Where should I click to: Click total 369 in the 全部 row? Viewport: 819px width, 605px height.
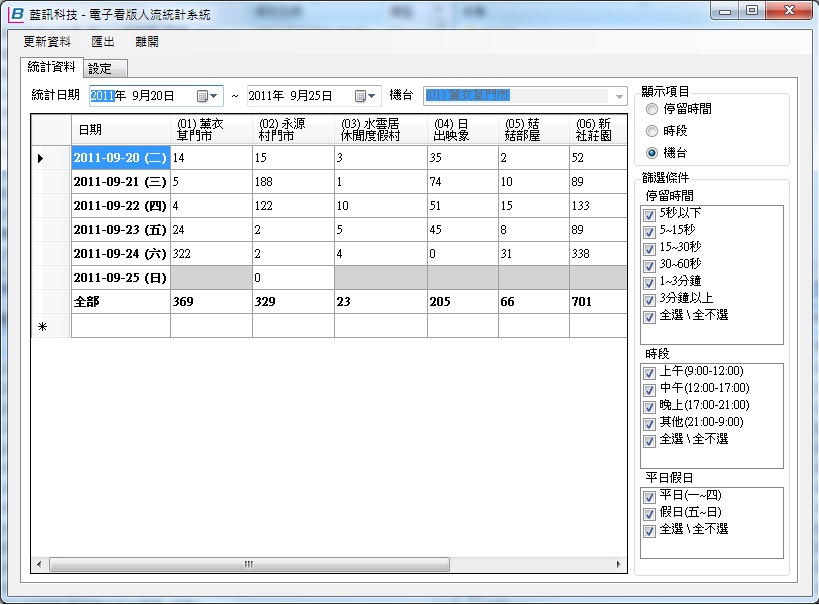coord(211,302)
